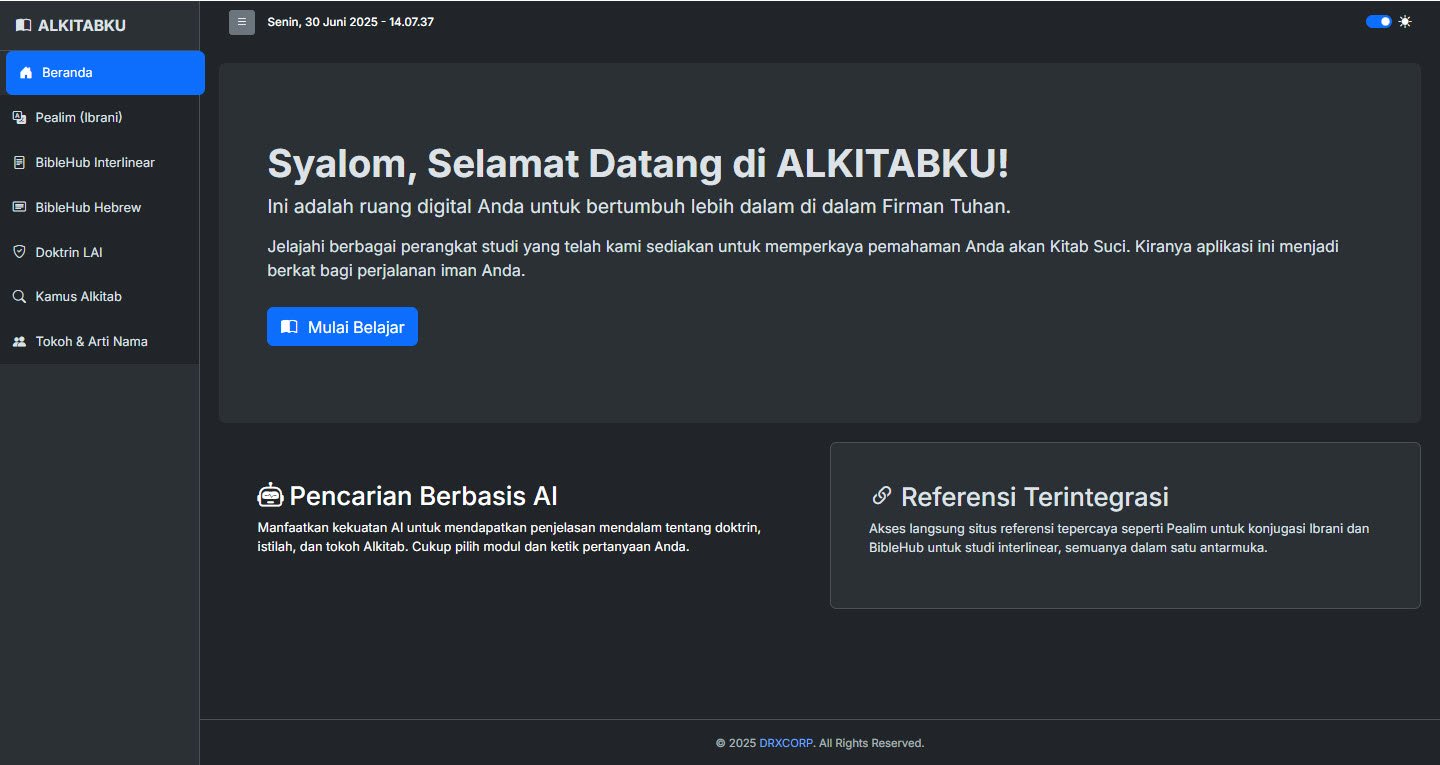
Task: Click the shield icon beside Doktrin LAI
Action: click(19, 252)
